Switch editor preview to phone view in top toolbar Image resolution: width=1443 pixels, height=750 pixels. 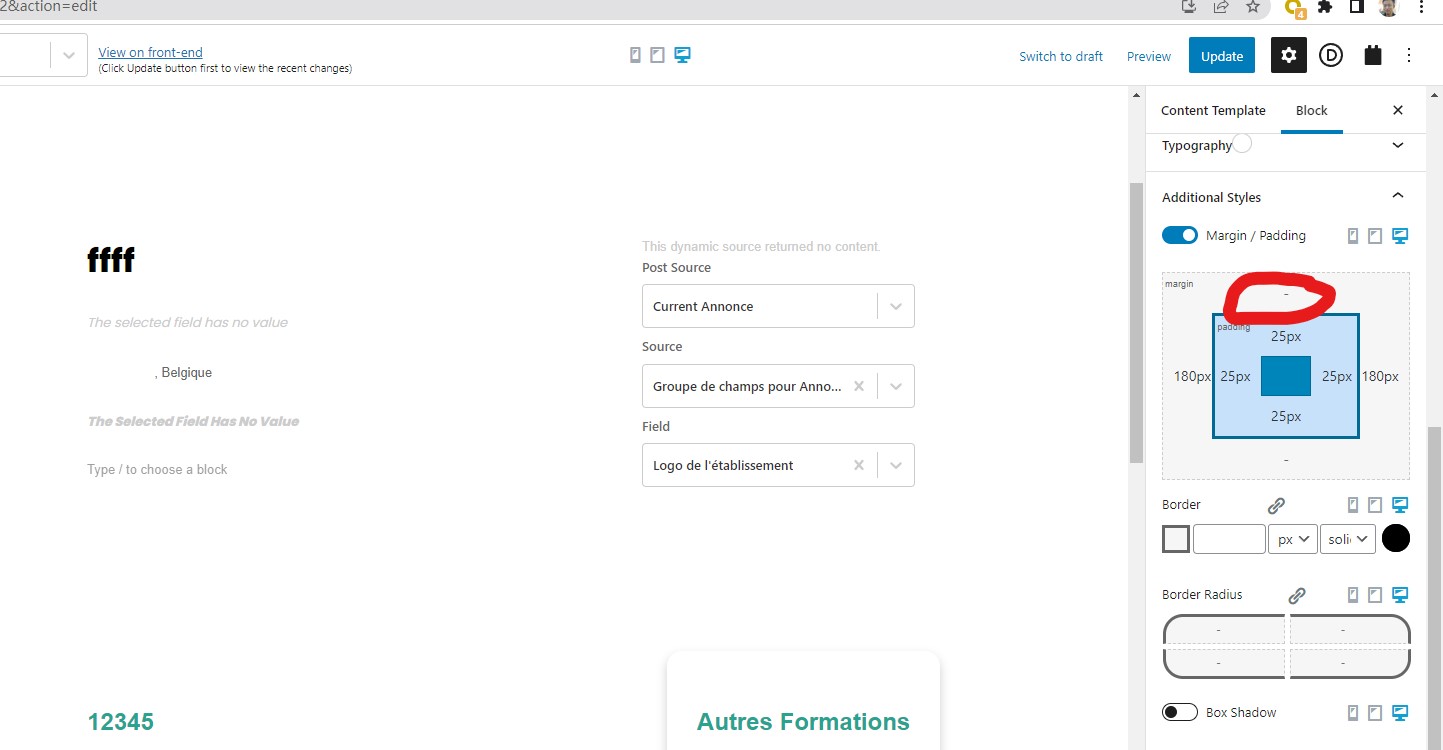click(635, 55)
